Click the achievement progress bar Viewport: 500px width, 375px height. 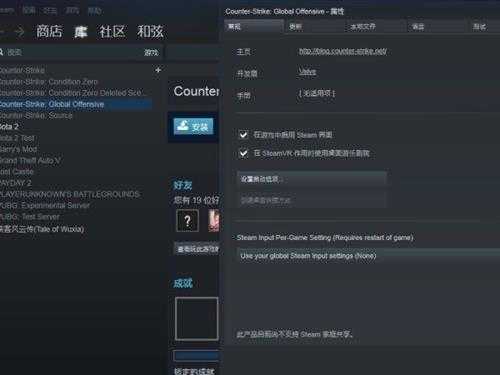[x=196, y=356]
